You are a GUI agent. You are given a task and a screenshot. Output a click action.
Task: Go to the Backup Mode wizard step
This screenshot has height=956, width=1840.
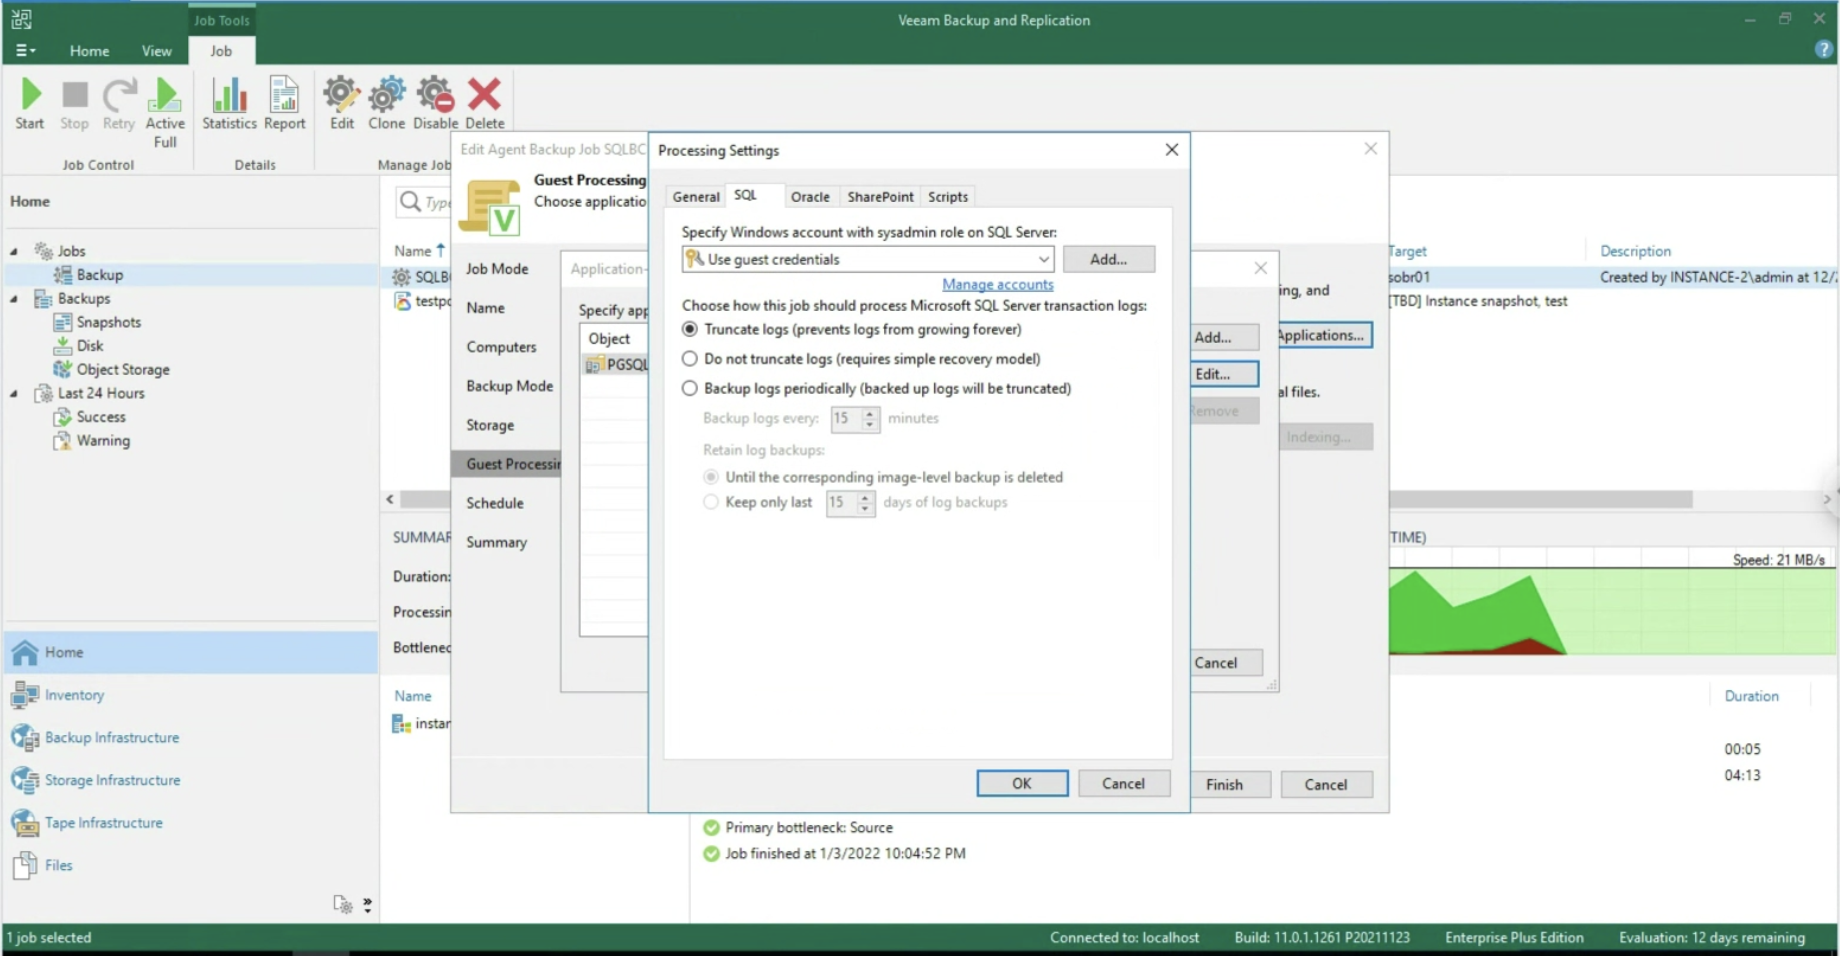pos(509,386)
